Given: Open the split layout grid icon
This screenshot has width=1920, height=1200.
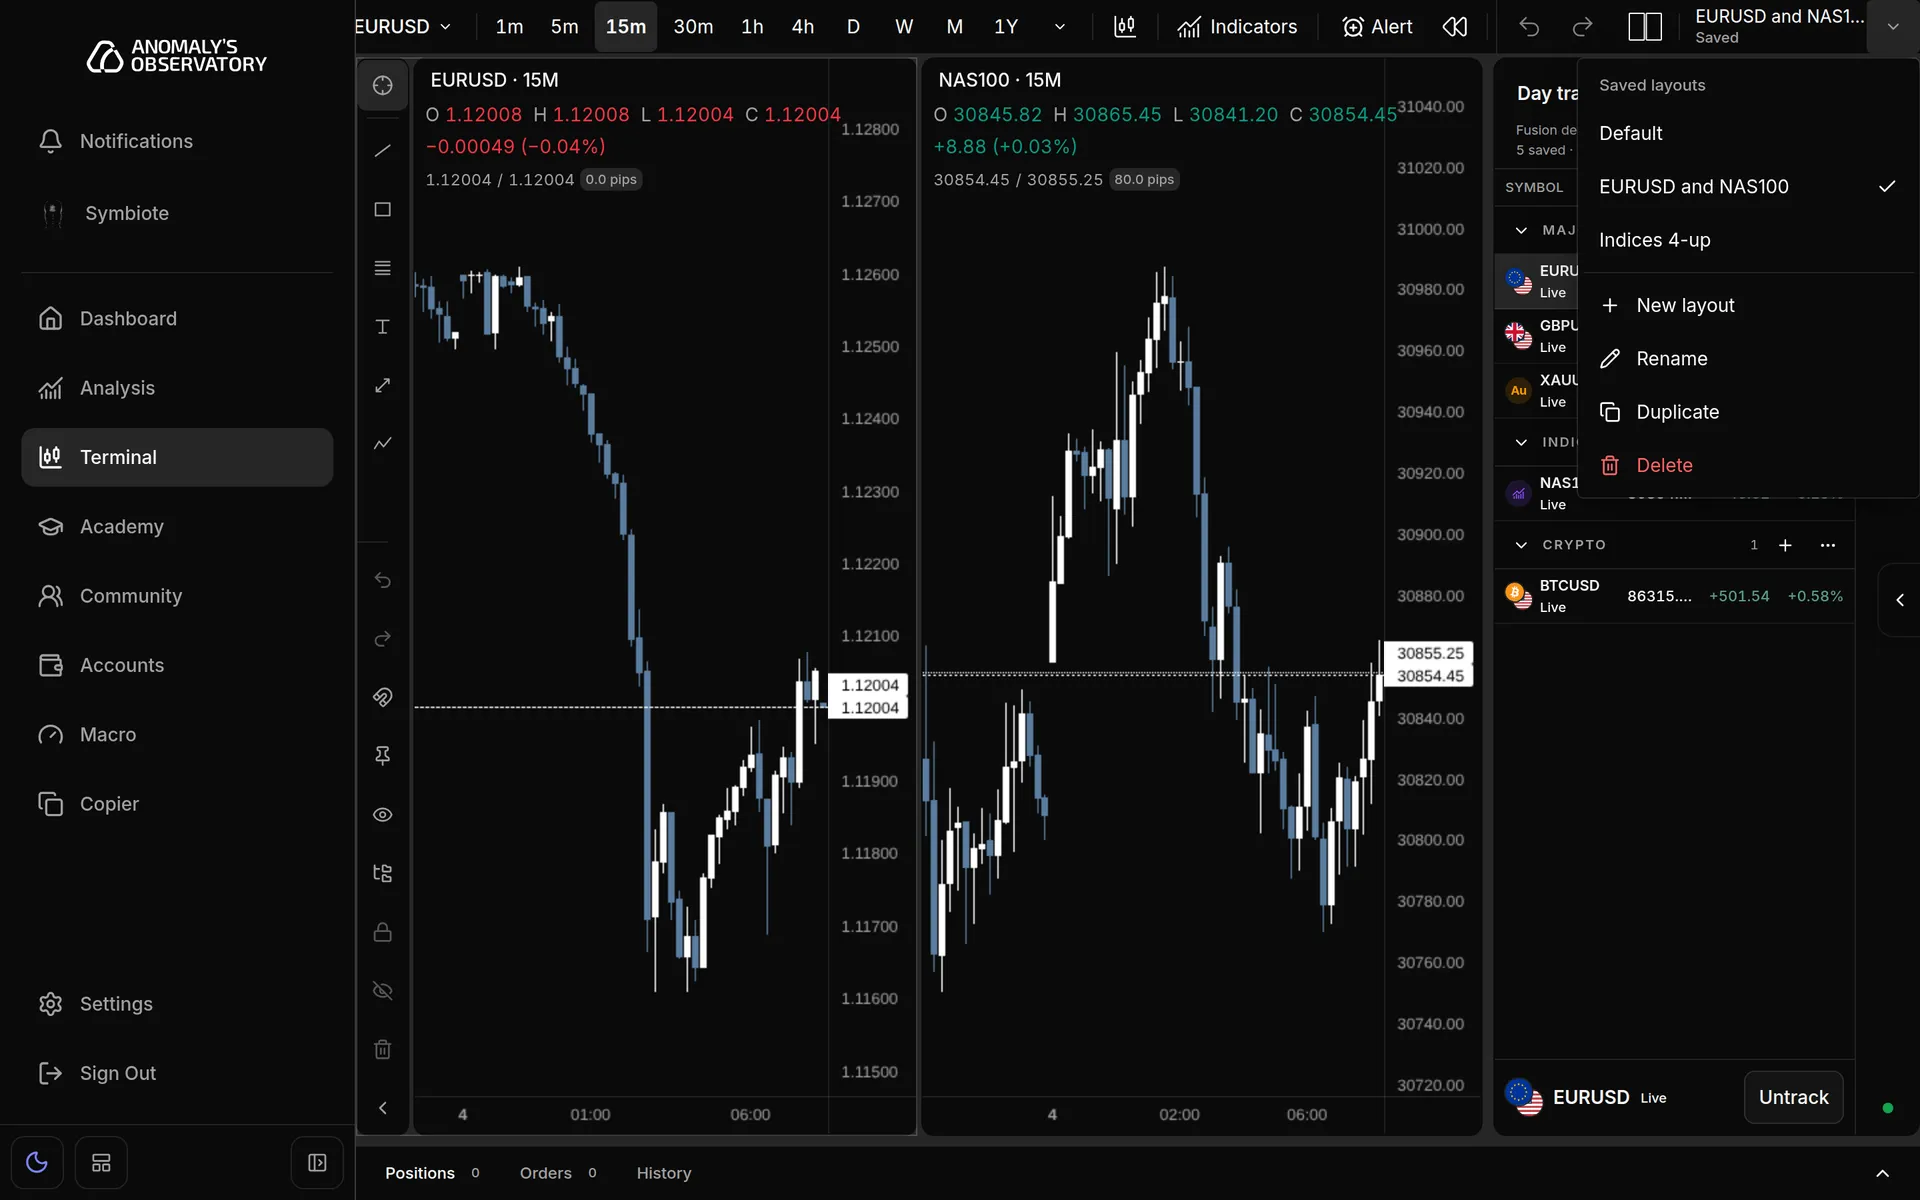Looking at the screenshot, I should tap(1645, 27).
